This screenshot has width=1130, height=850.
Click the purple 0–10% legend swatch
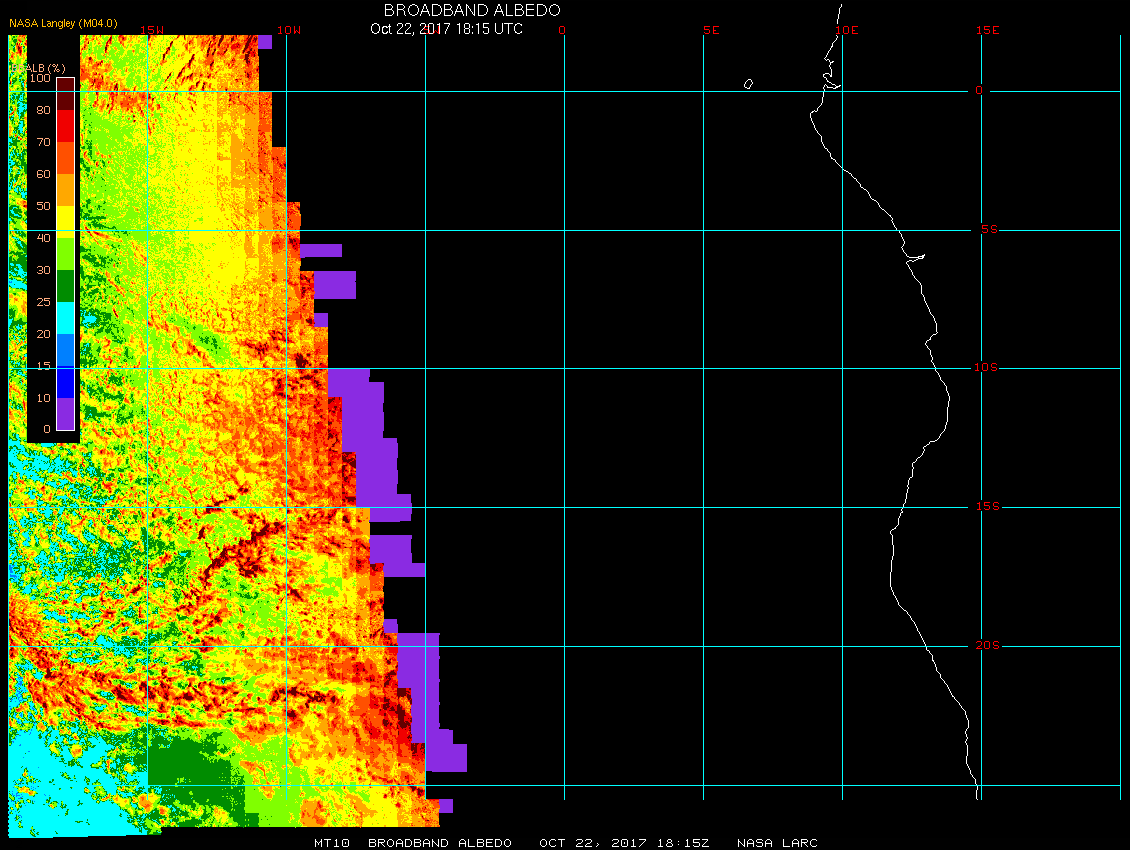65,414
